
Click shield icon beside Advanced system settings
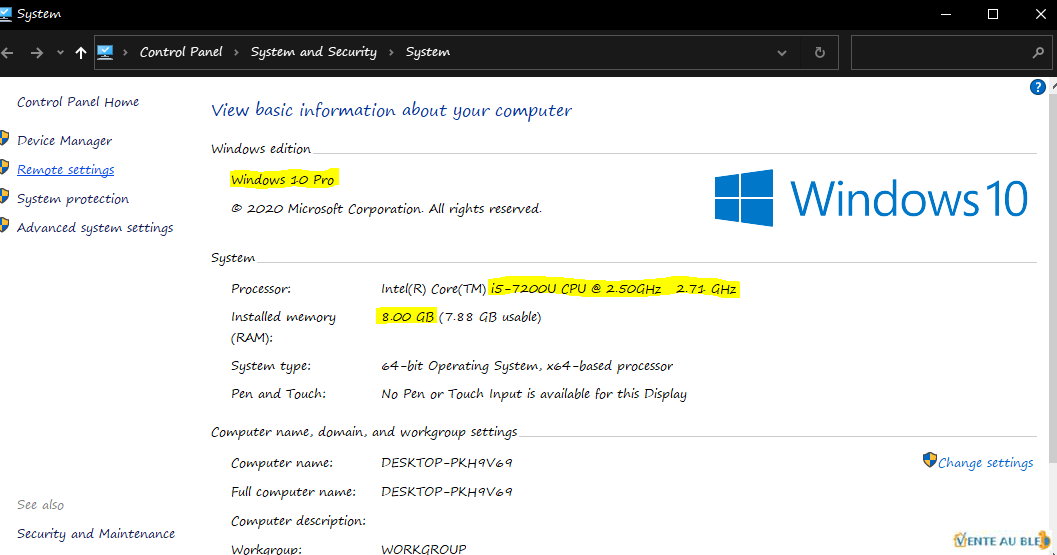tap(4, 225)
